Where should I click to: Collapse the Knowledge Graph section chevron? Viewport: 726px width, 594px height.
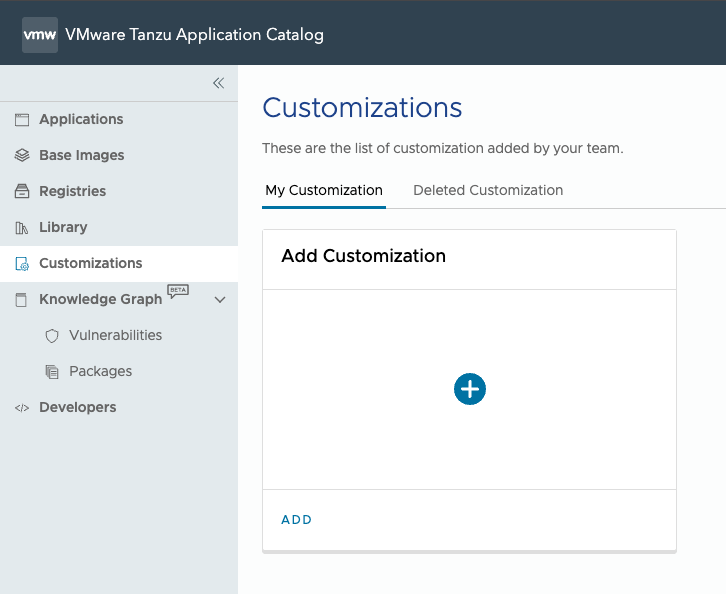[220, 300]
